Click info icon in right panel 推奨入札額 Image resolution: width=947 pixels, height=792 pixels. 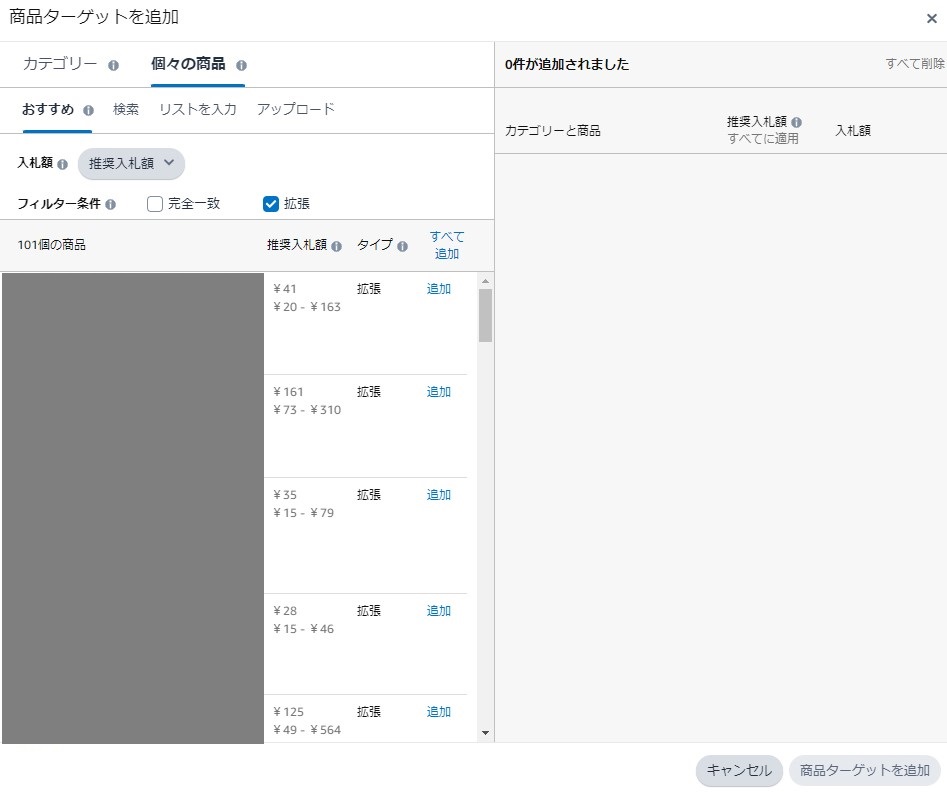click(796, 122)
